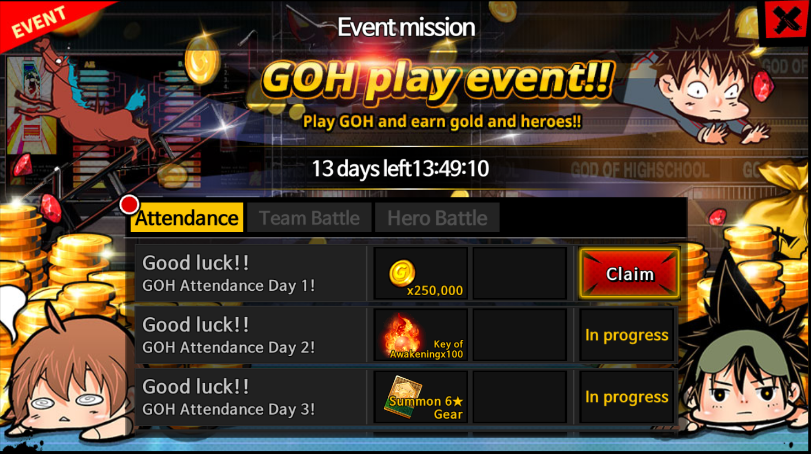Click the Key of Awakening x100 reward
The width and height of the screenshot is (811, 454).
click(x=421, y=335)
